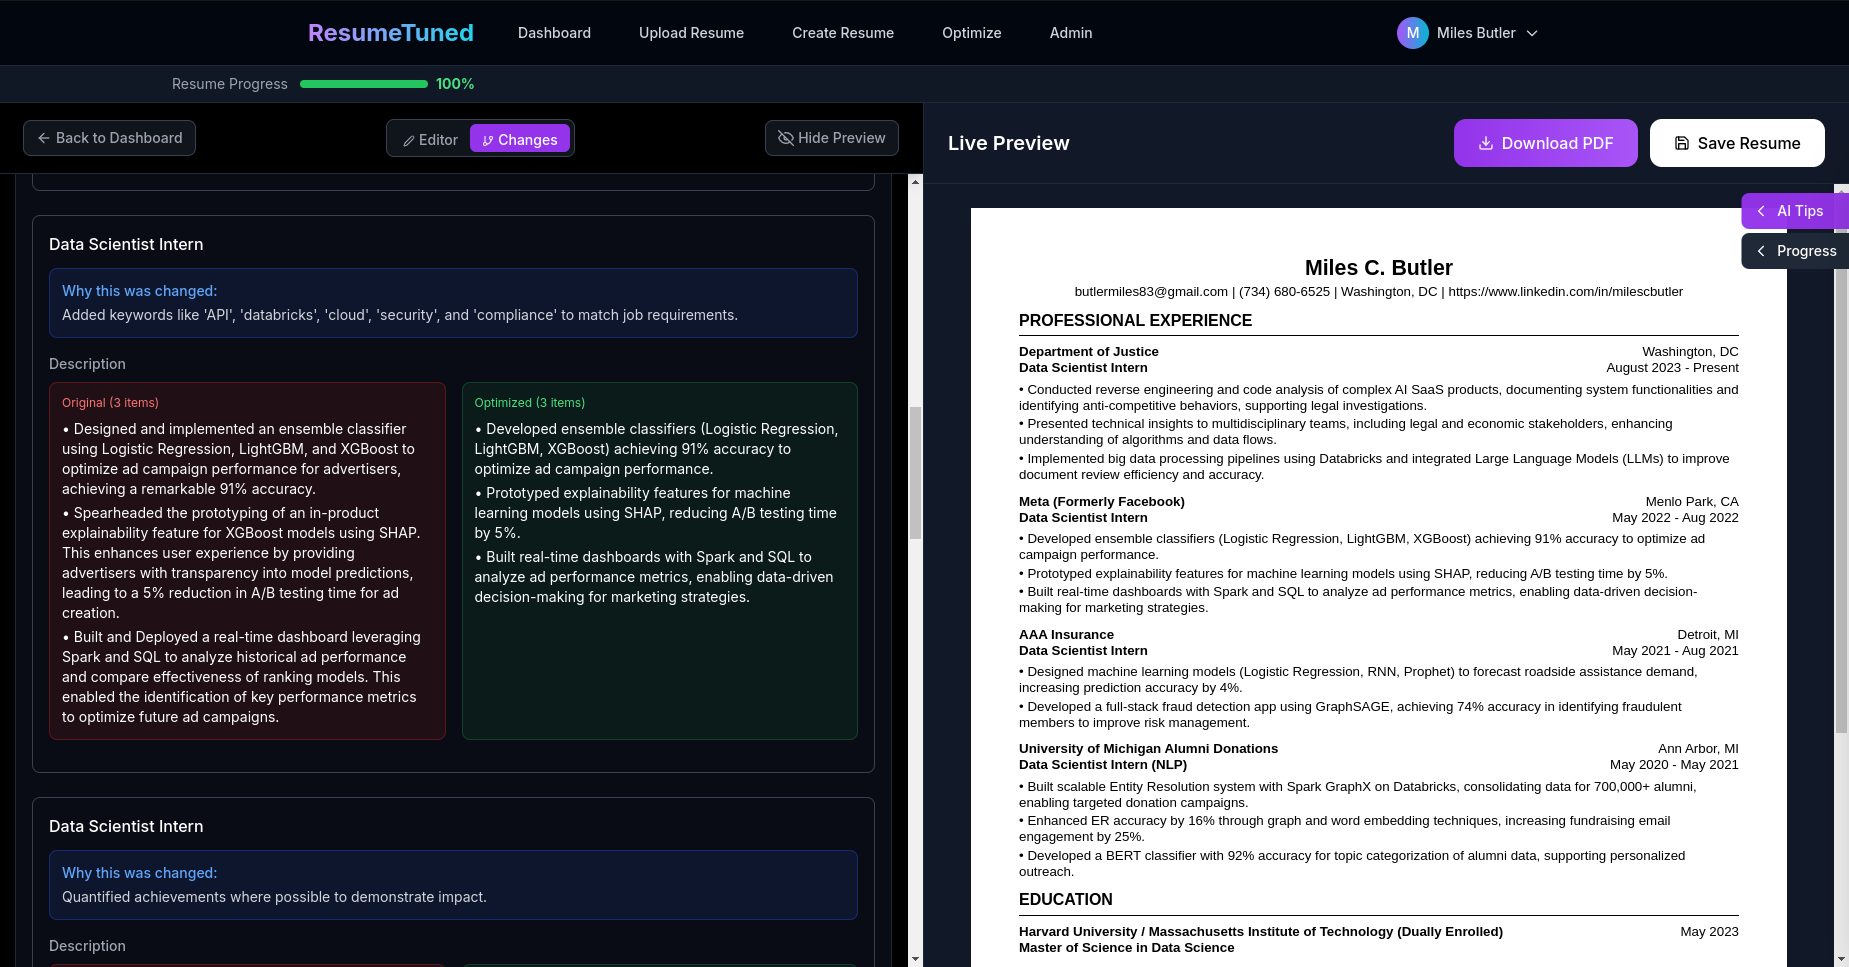The image size is (1849, 967).
Task: Click "Menlo Park, CA" location
Action: tap(1692, 502)
